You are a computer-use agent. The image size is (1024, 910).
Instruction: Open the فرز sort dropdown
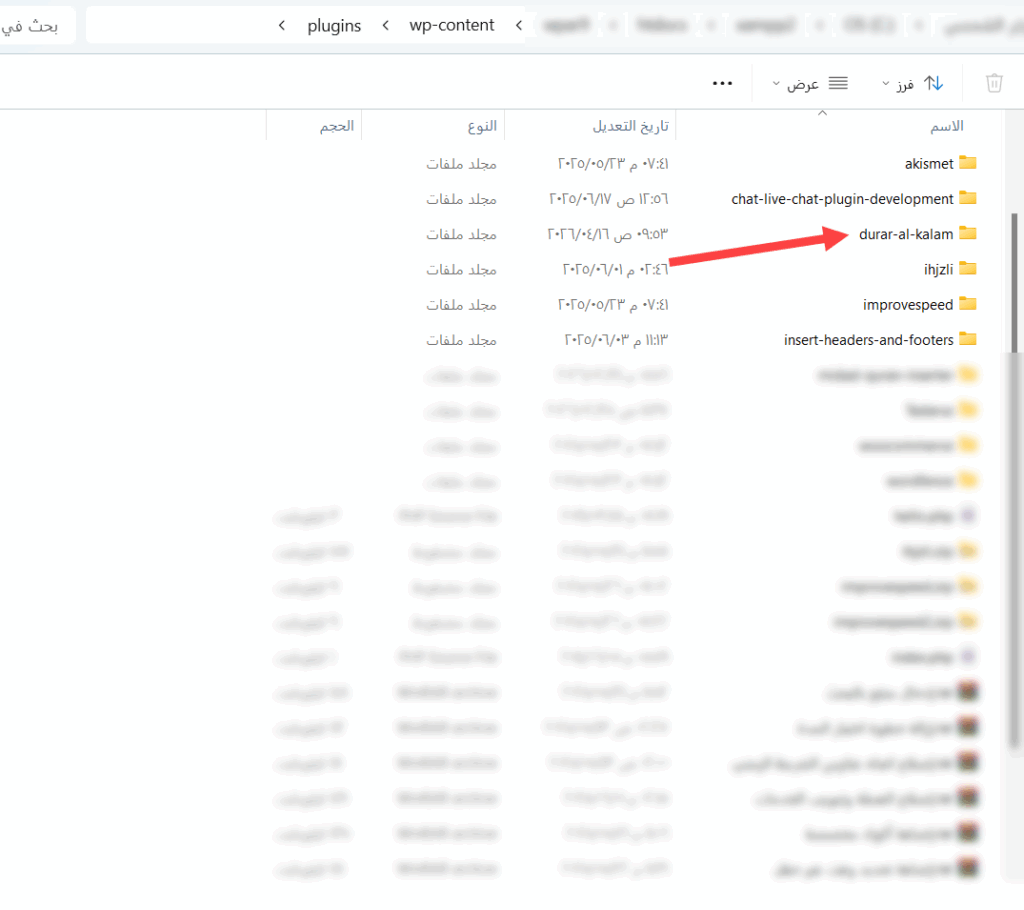[x=898, y=84]
